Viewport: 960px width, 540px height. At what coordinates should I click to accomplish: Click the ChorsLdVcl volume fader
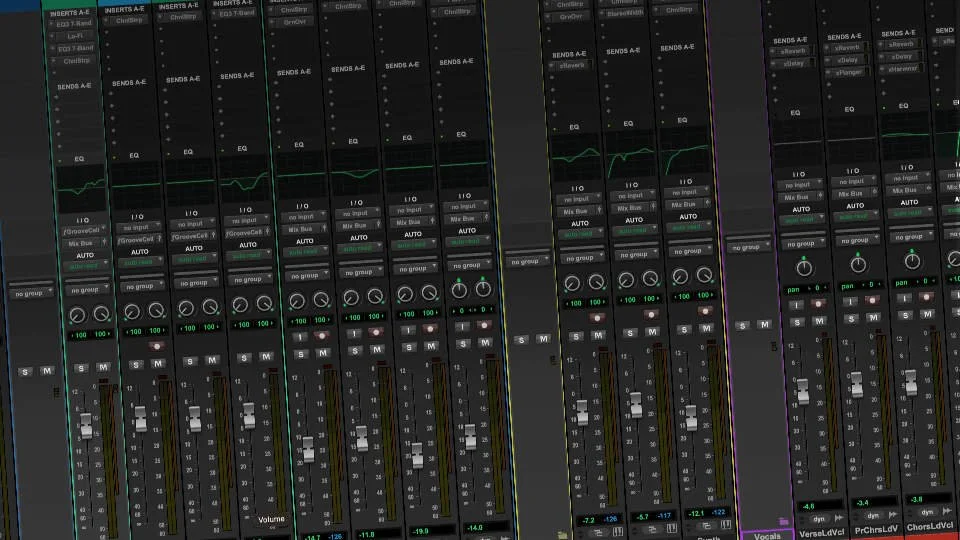pyautogui.click(x=911, y=381)
